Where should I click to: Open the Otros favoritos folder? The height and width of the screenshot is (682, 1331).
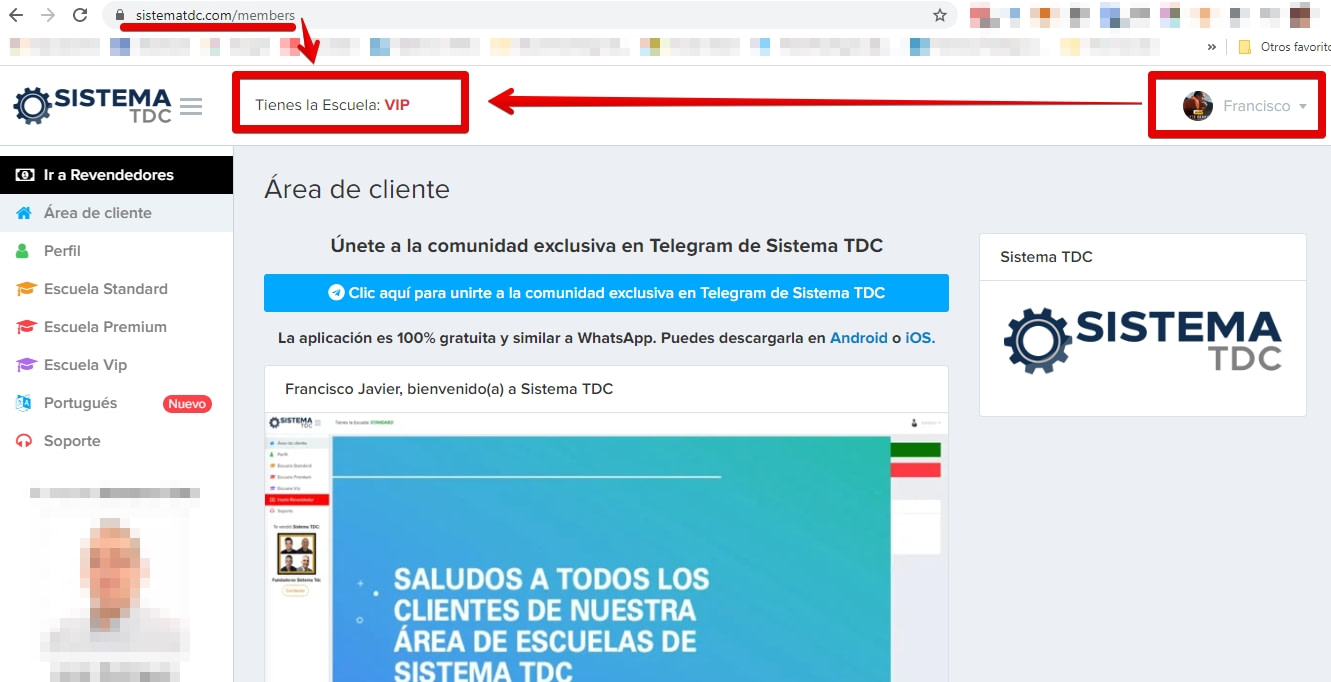(1284, 47)
